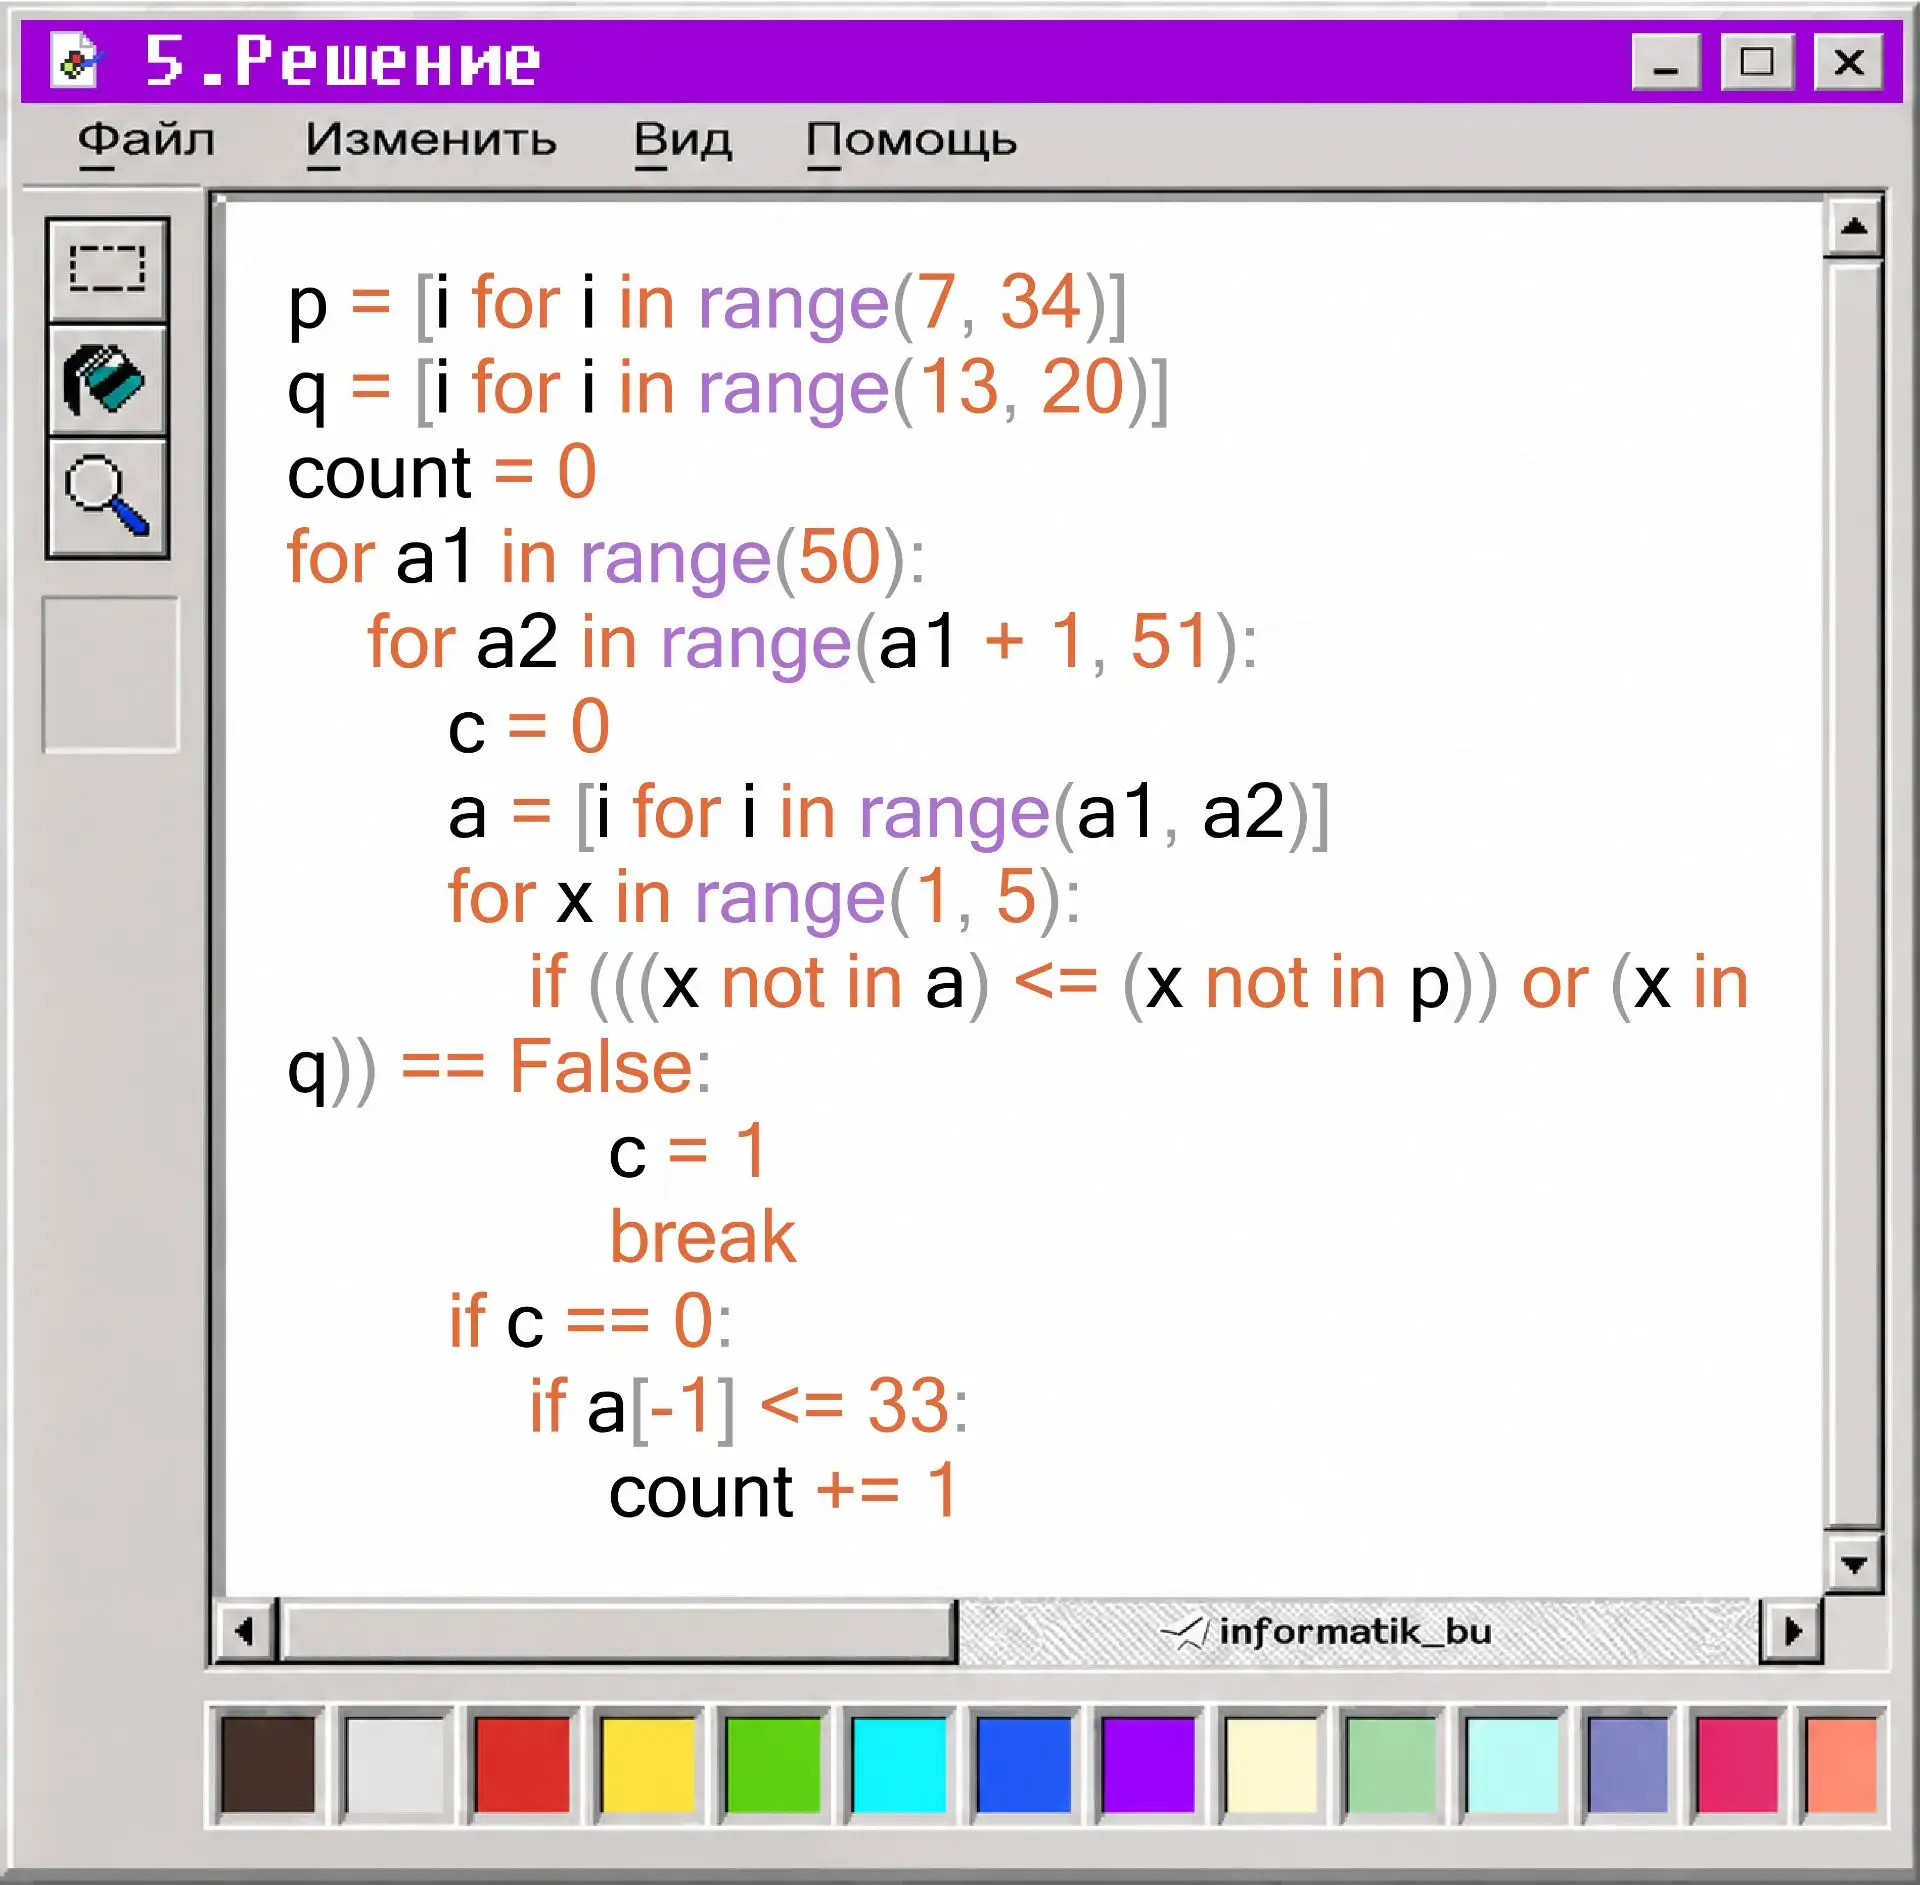Maximize the 5.Решение window

pyautogui.click(x=1757, y=62)
